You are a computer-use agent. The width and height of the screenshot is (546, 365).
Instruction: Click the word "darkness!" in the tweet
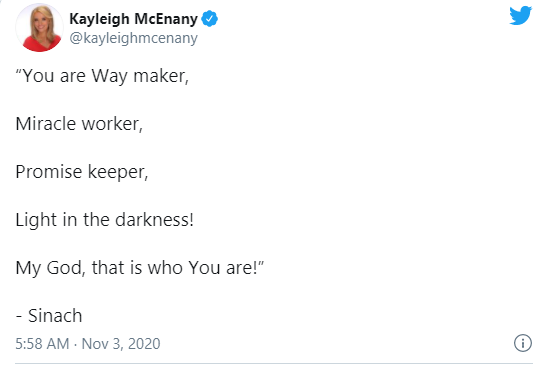[154, 220]
